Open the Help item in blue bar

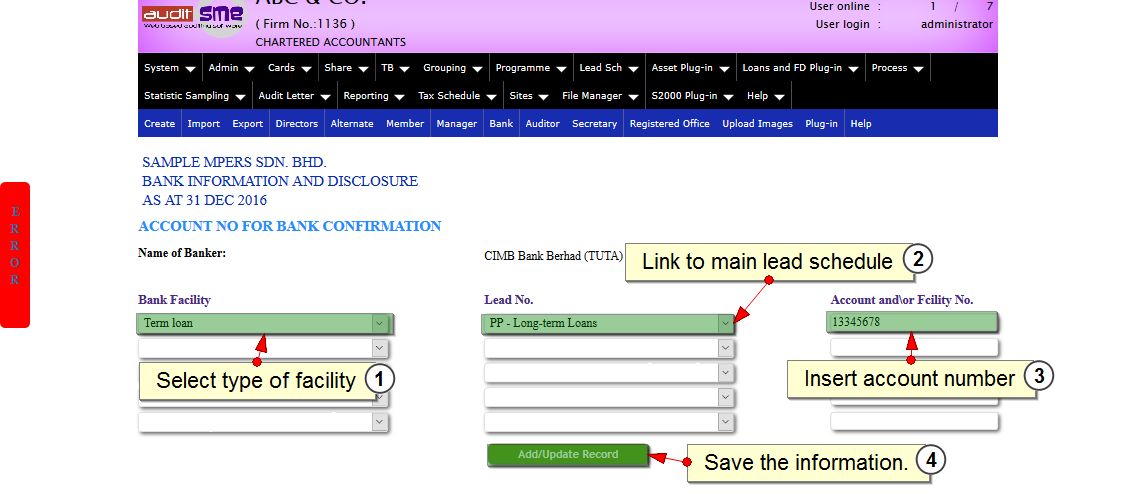[x=860, y=124]
